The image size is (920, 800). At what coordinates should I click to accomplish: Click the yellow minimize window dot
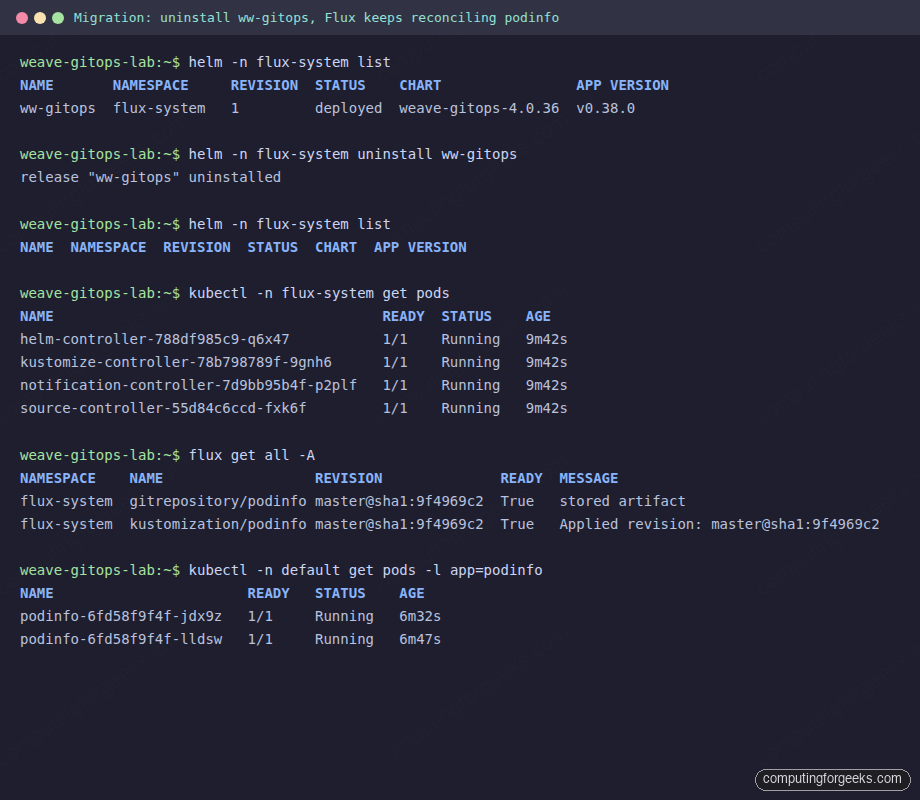click(x=40, y=18)
